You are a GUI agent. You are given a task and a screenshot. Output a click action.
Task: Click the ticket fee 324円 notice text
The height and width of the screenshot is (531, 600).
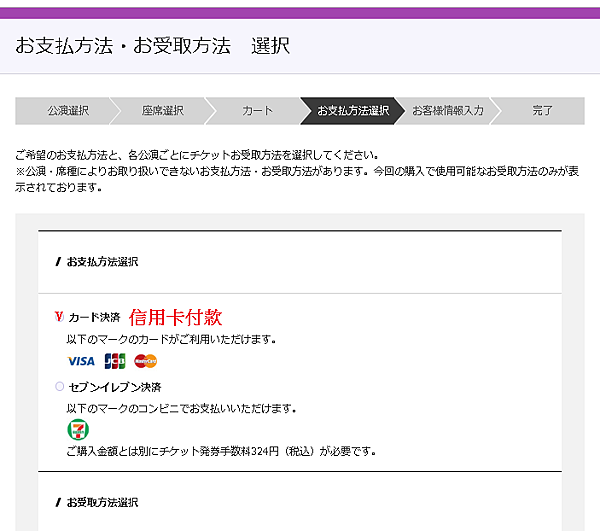[x=221, y=451]
